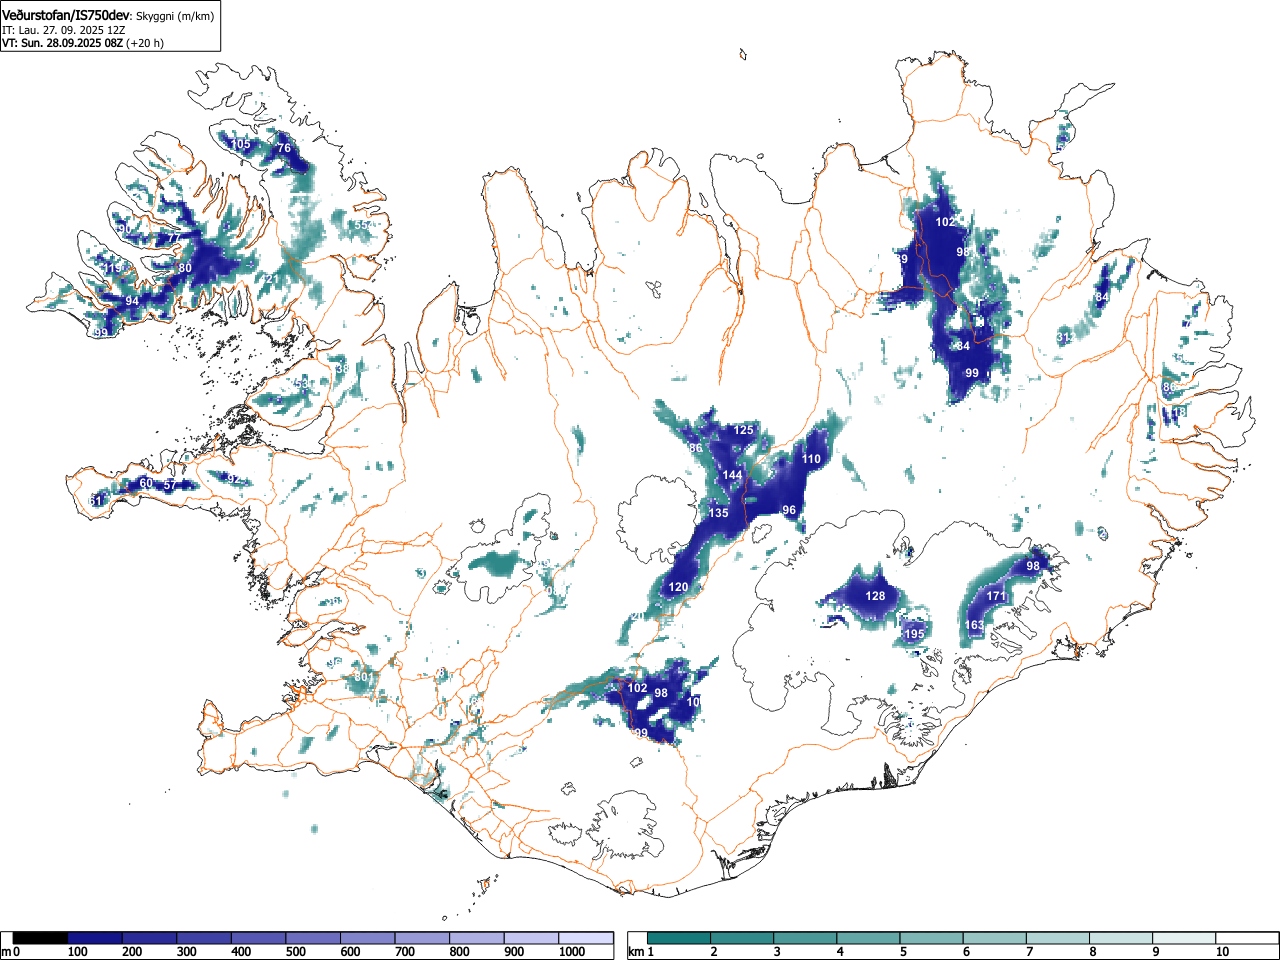Click the map value 312
Viewport: 1280px width, 960px height.
click(1066, 338)
